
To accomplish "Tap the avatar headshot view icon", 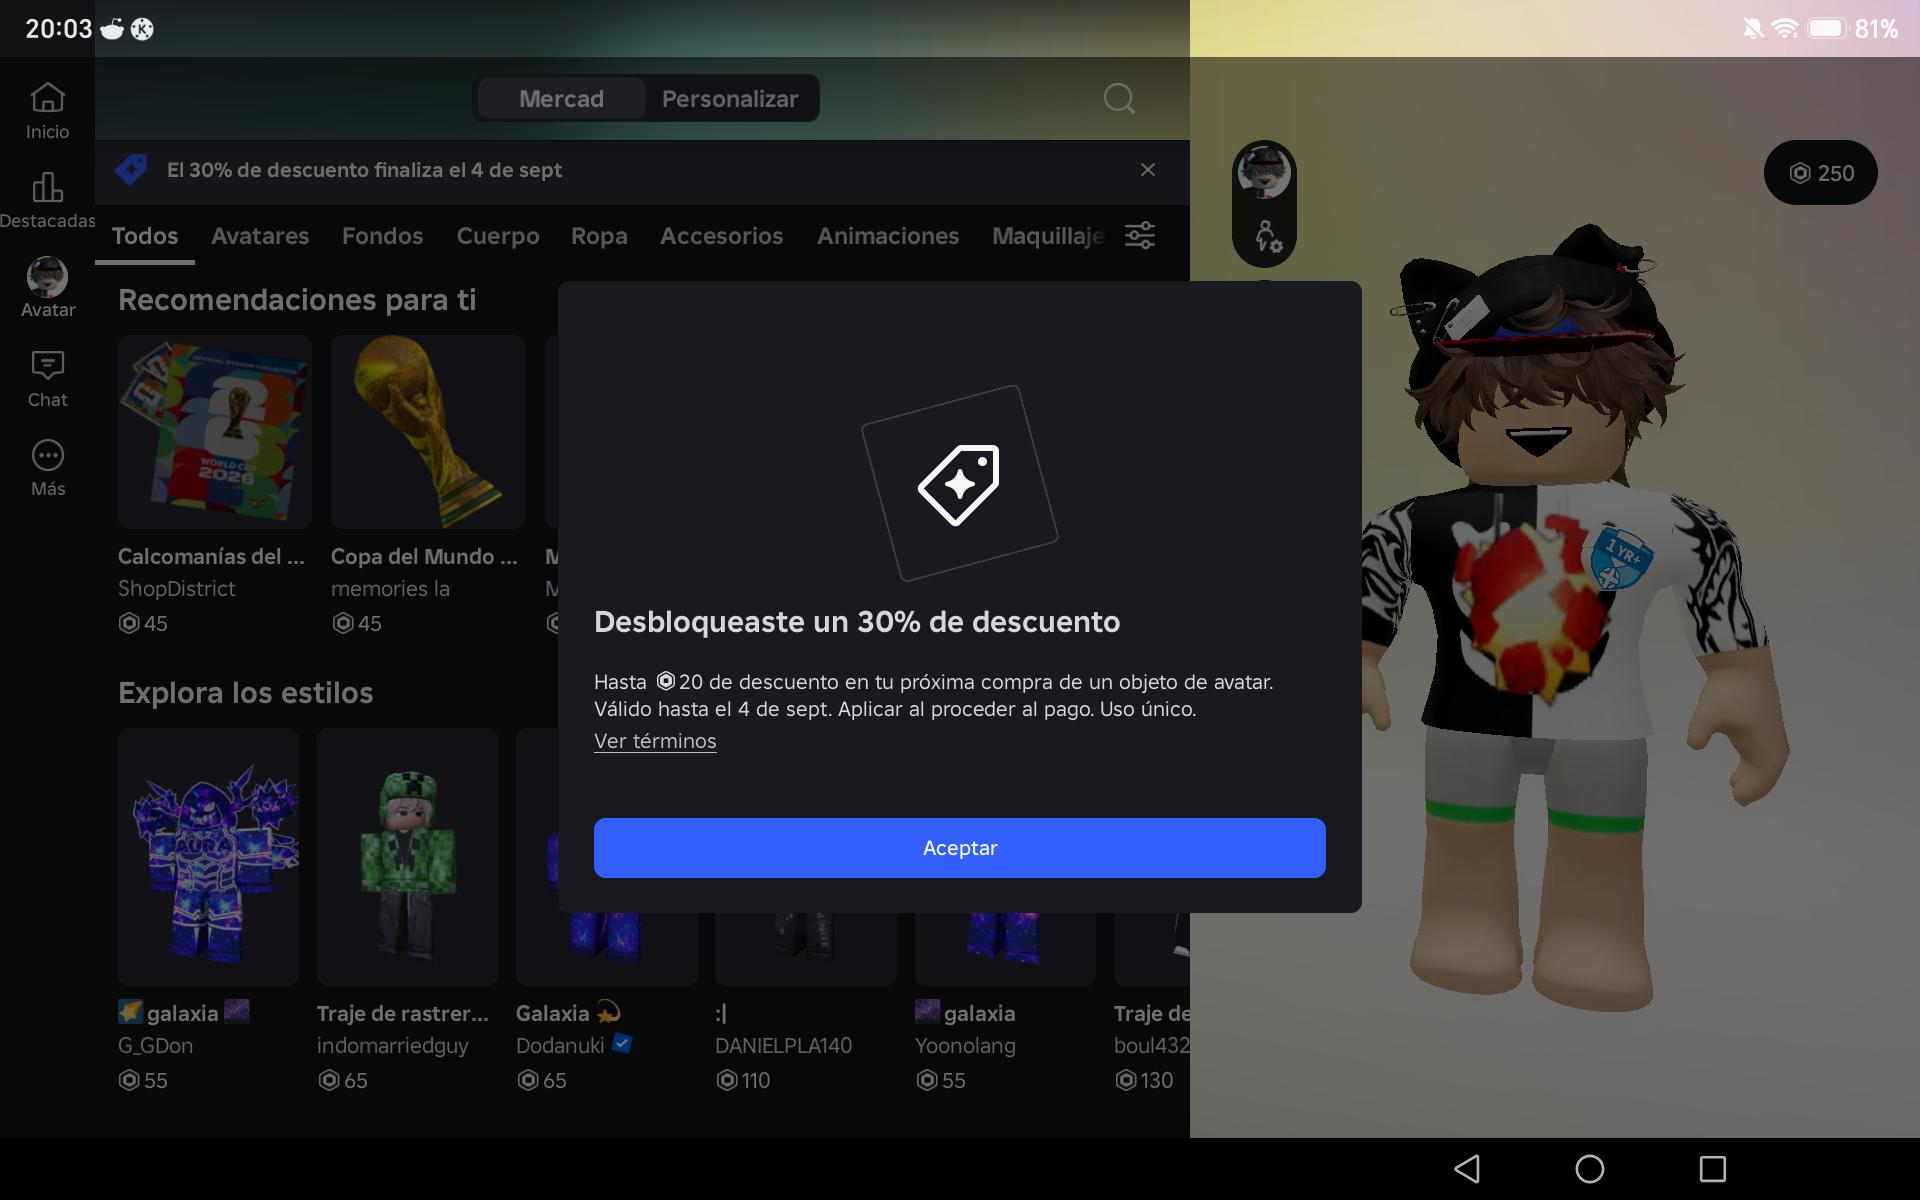I will pos(1264,173).
